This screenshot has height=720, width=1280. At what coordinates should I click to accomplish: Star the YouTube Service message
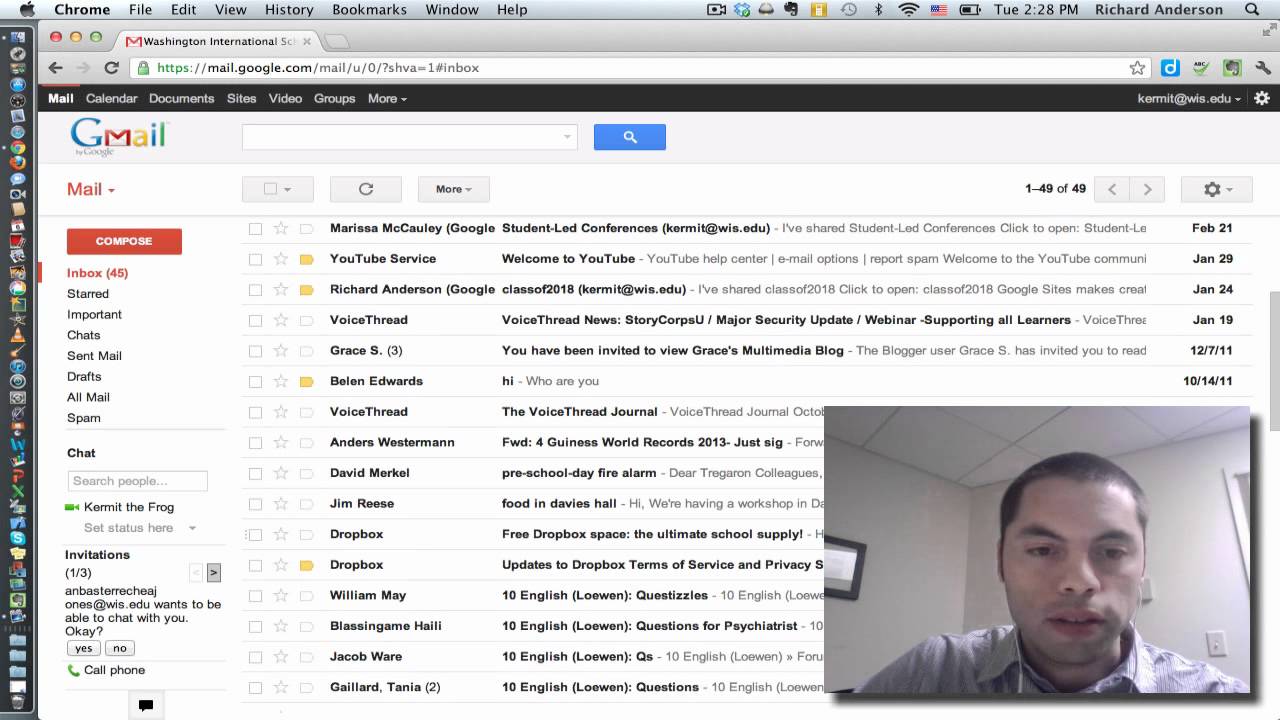click(281, 259)
